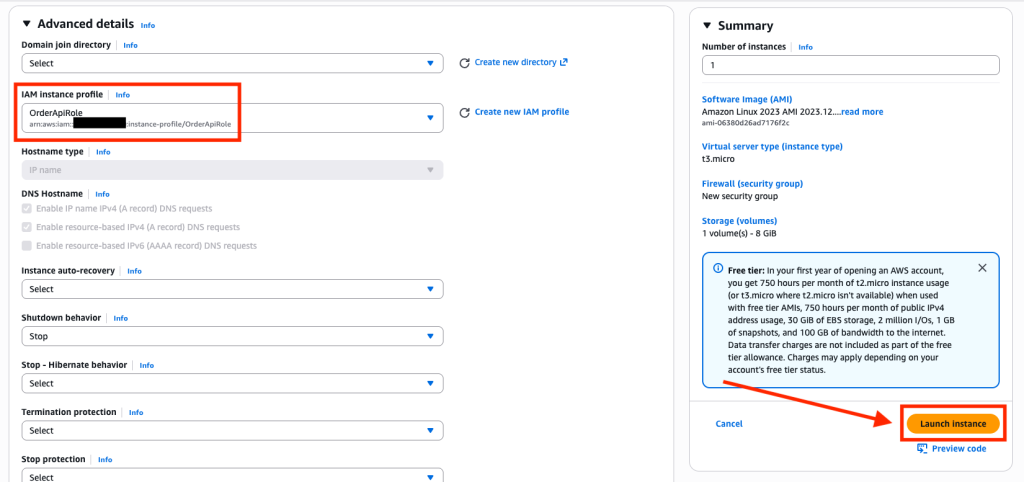Open the Hostname type IP name dropdown

click(x=232, y=170)
